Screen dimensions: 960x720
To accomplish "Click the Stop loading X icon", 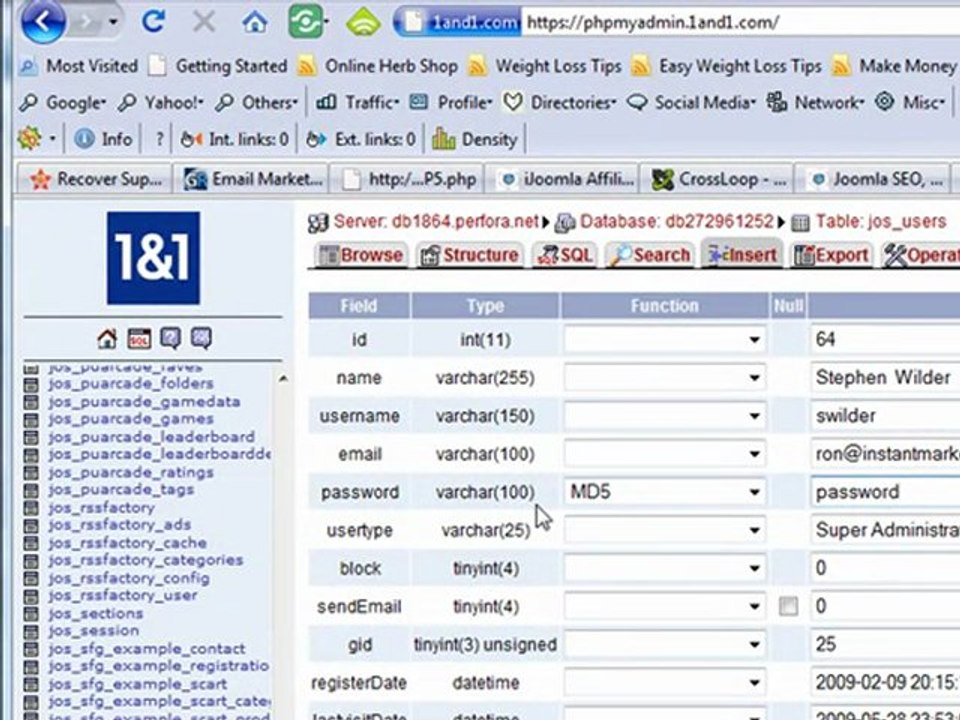I will (204, 23).
